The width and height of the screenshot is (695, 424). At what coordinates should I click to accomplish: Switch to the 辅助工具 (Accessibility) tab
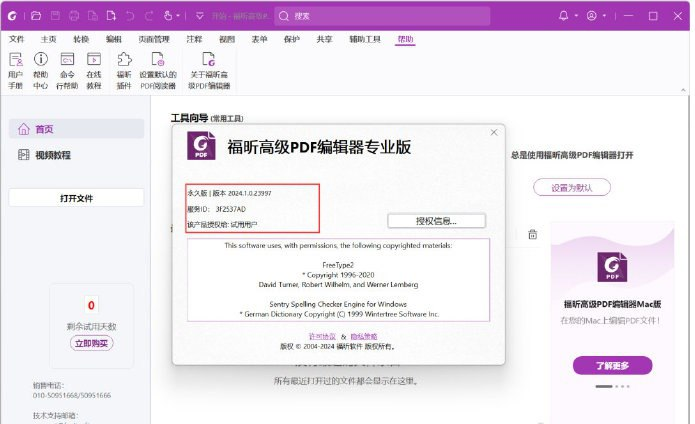[x=365, y=39]
